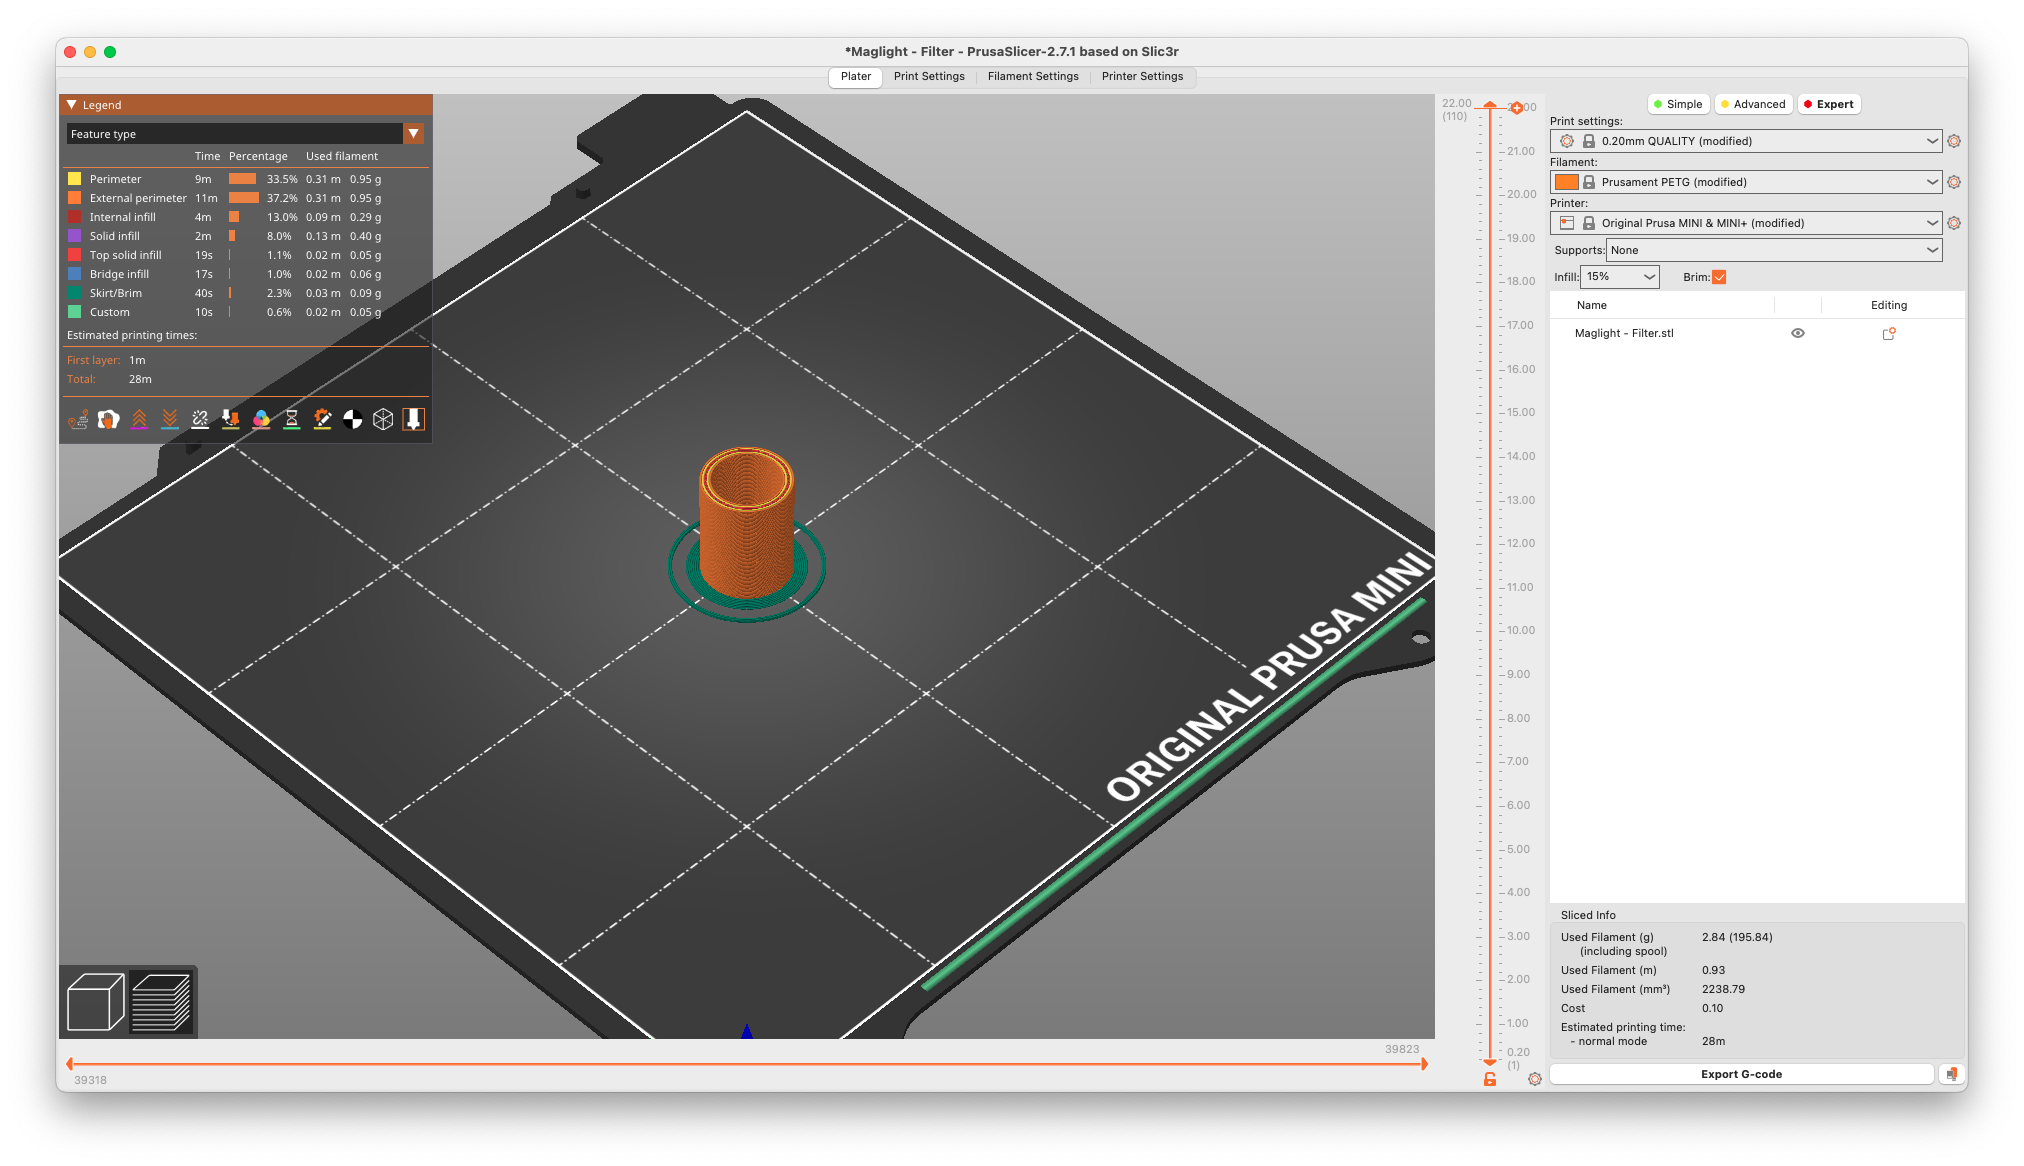Open the Infill 15% dropdown
The height and width of the screenshot is (1166, 2024).
pos(1620,277)
